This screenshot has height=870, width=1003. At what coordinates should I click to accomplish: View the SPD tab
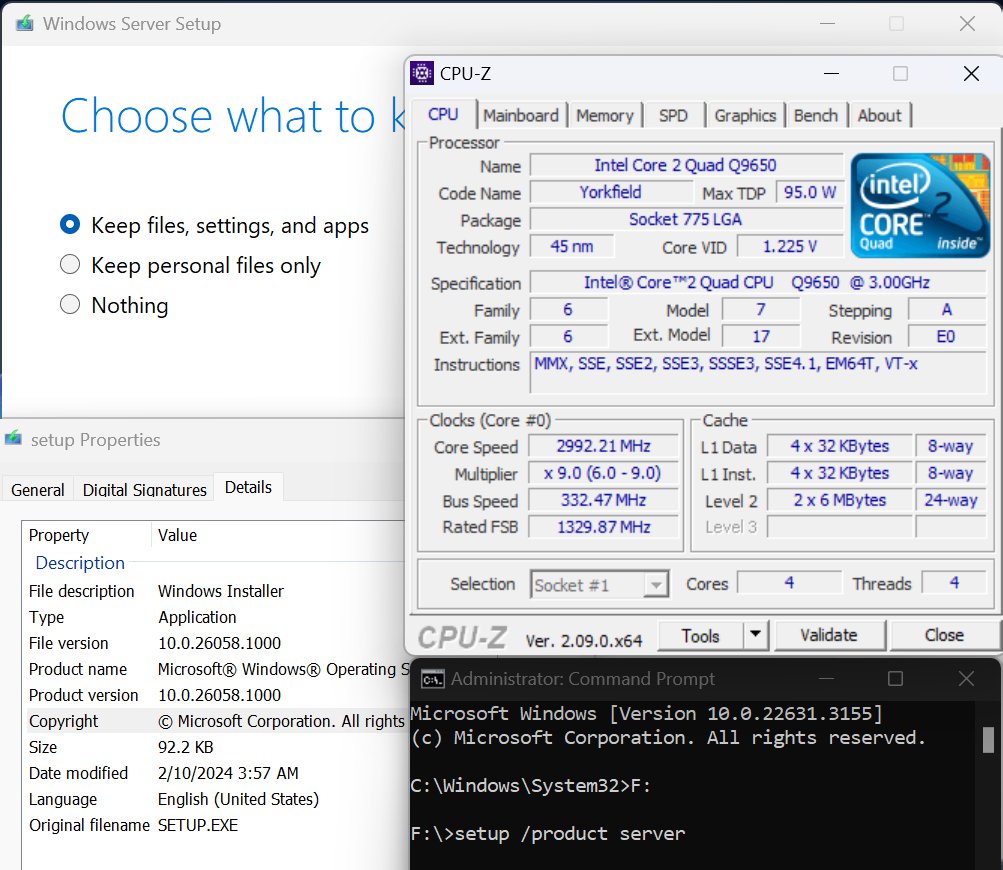pos(673,115)
